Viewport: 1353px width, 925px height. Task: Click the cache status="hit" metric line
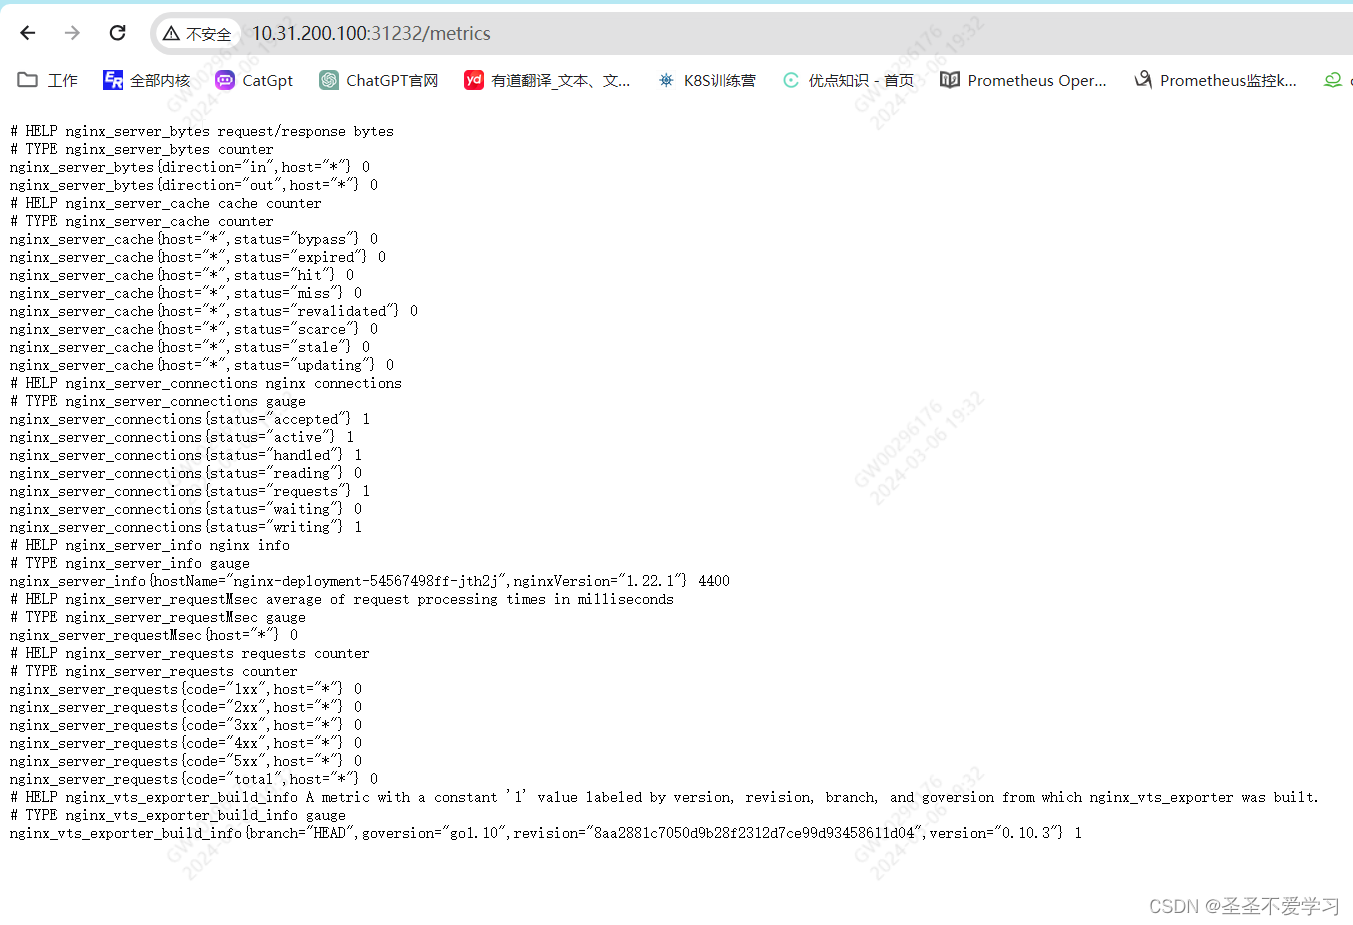coord(182,275)
